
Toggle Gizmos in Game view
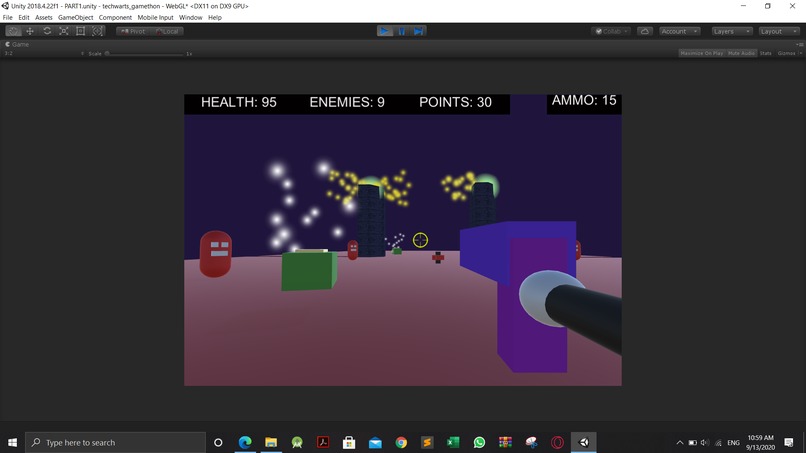pyautogui.click(x=786, y=53)
